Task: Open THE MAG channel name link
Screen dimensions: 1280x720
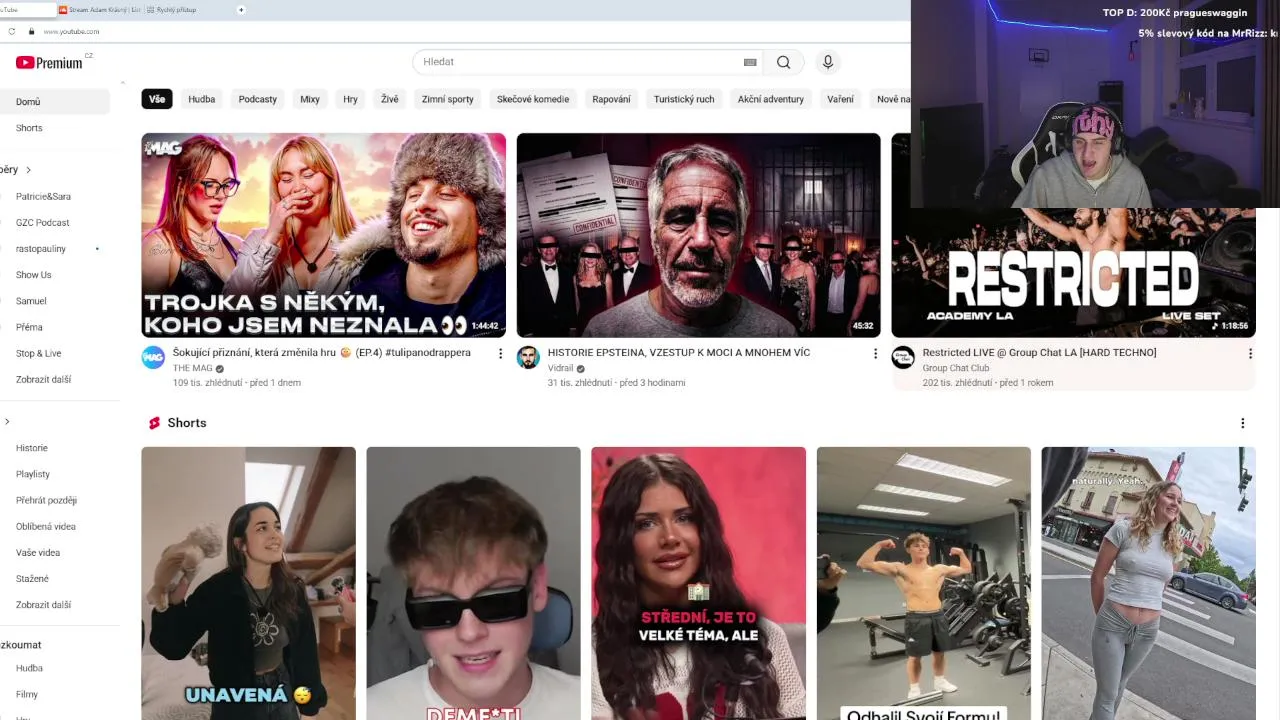Action: 192,368
